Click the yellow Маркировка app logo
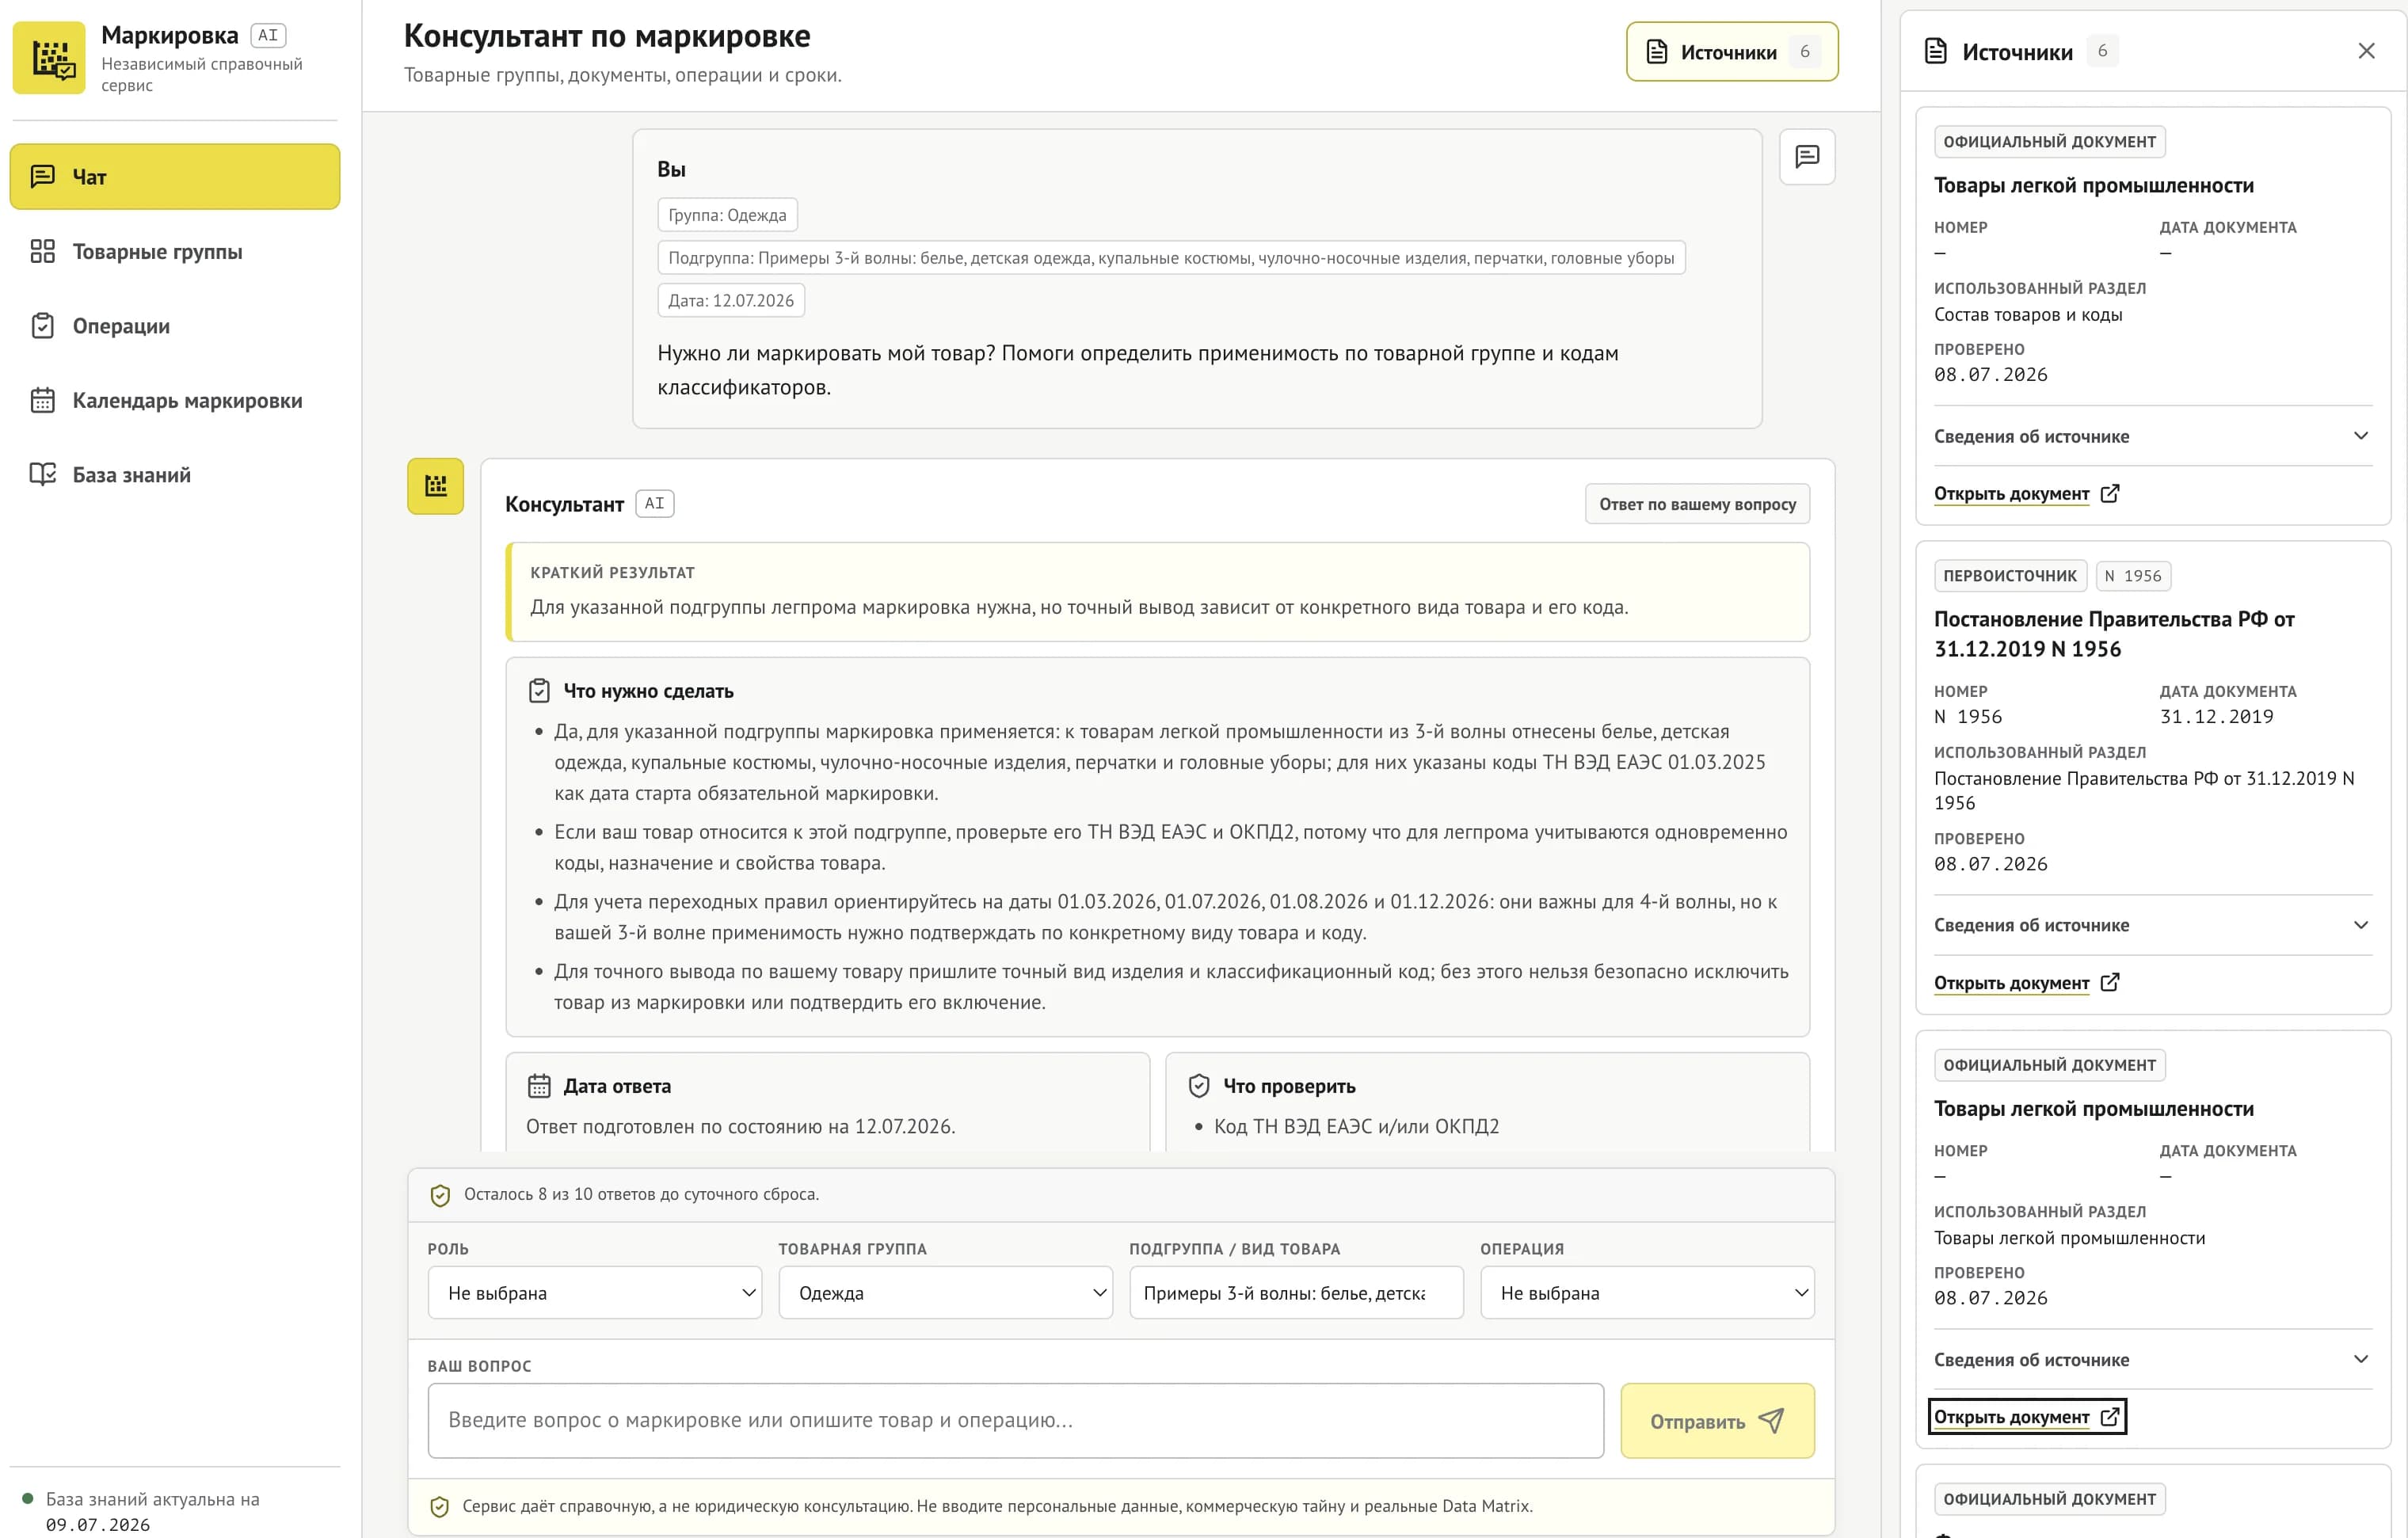The width and height of the screenshot is (2408, 1538). [49, 58]
